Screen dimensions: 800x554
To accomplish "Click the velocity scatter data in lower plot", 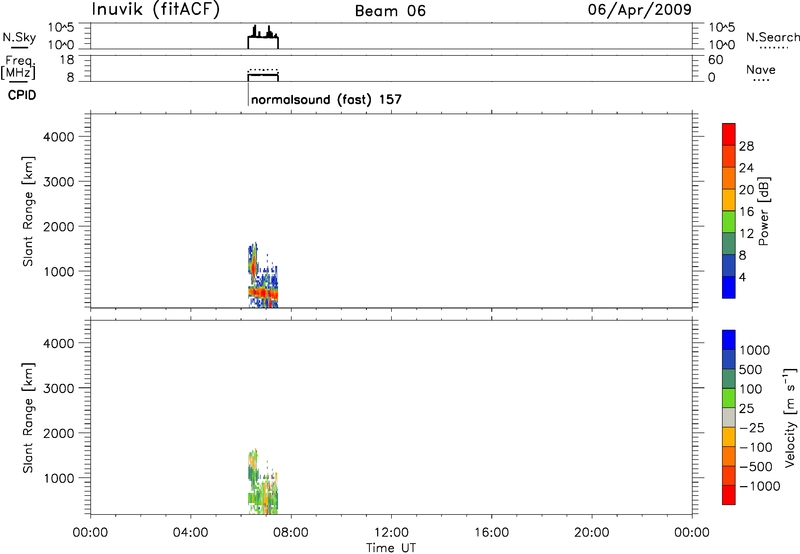I will click(x=263, y=482).
